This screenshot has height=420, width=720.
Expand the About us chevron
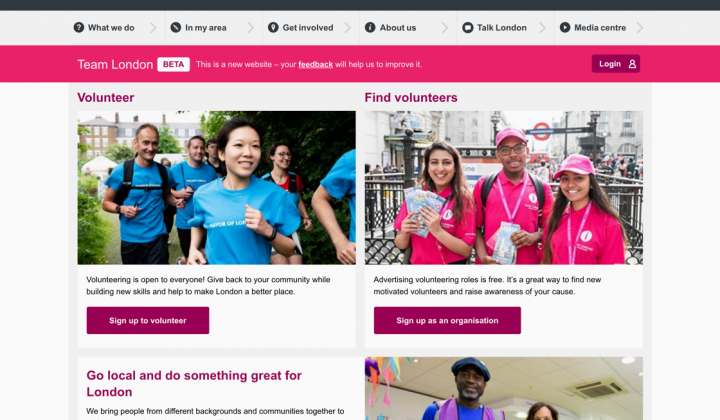click(445, 28)
